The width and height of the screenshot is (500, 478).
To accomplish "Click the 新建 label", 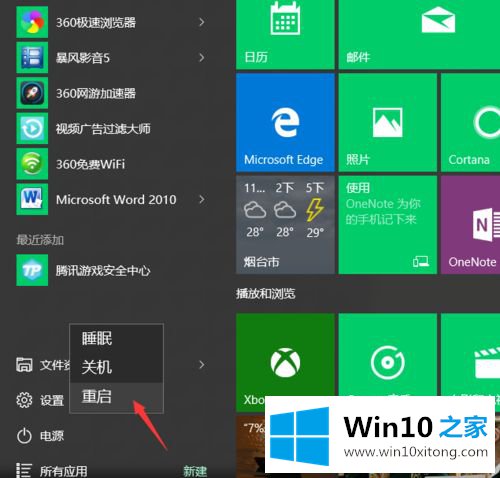I will pos(195,471).
